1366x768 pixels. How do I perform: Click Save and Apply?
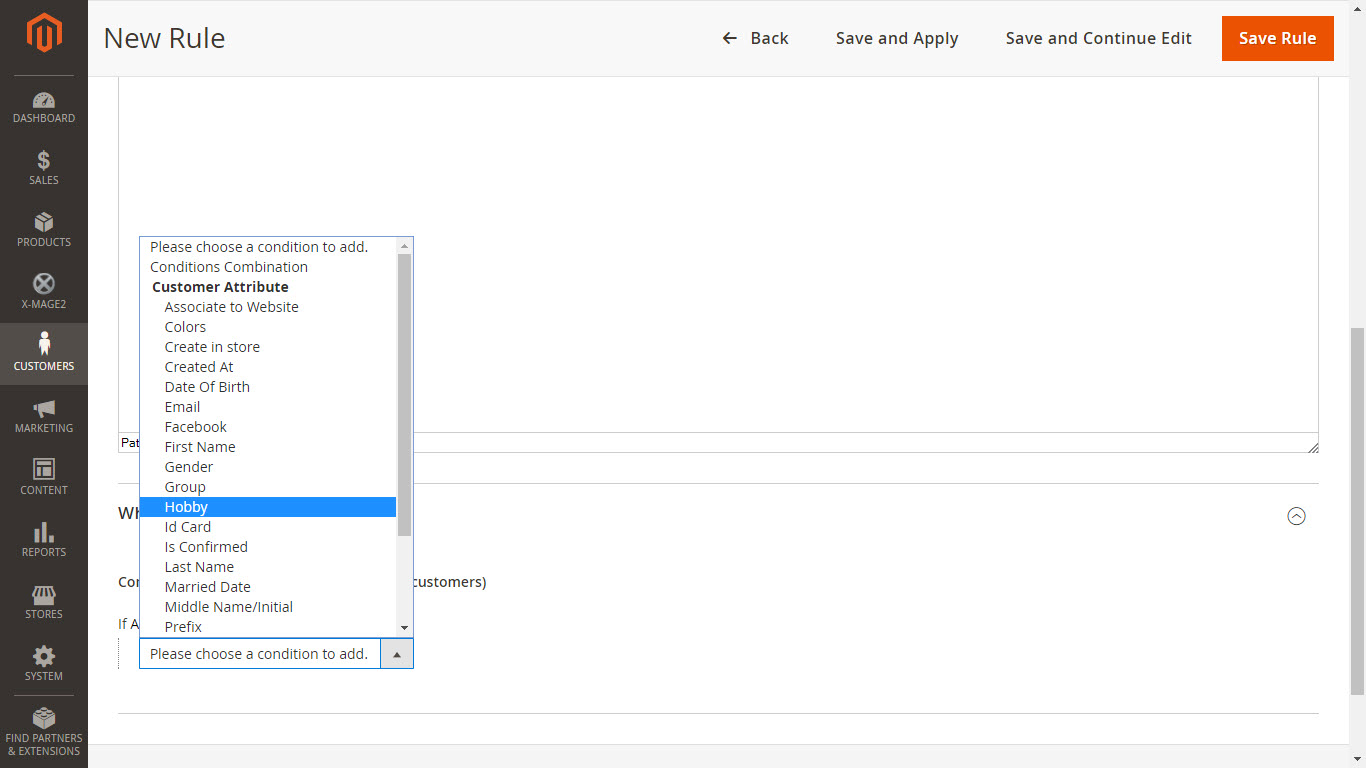click(897, 38)
